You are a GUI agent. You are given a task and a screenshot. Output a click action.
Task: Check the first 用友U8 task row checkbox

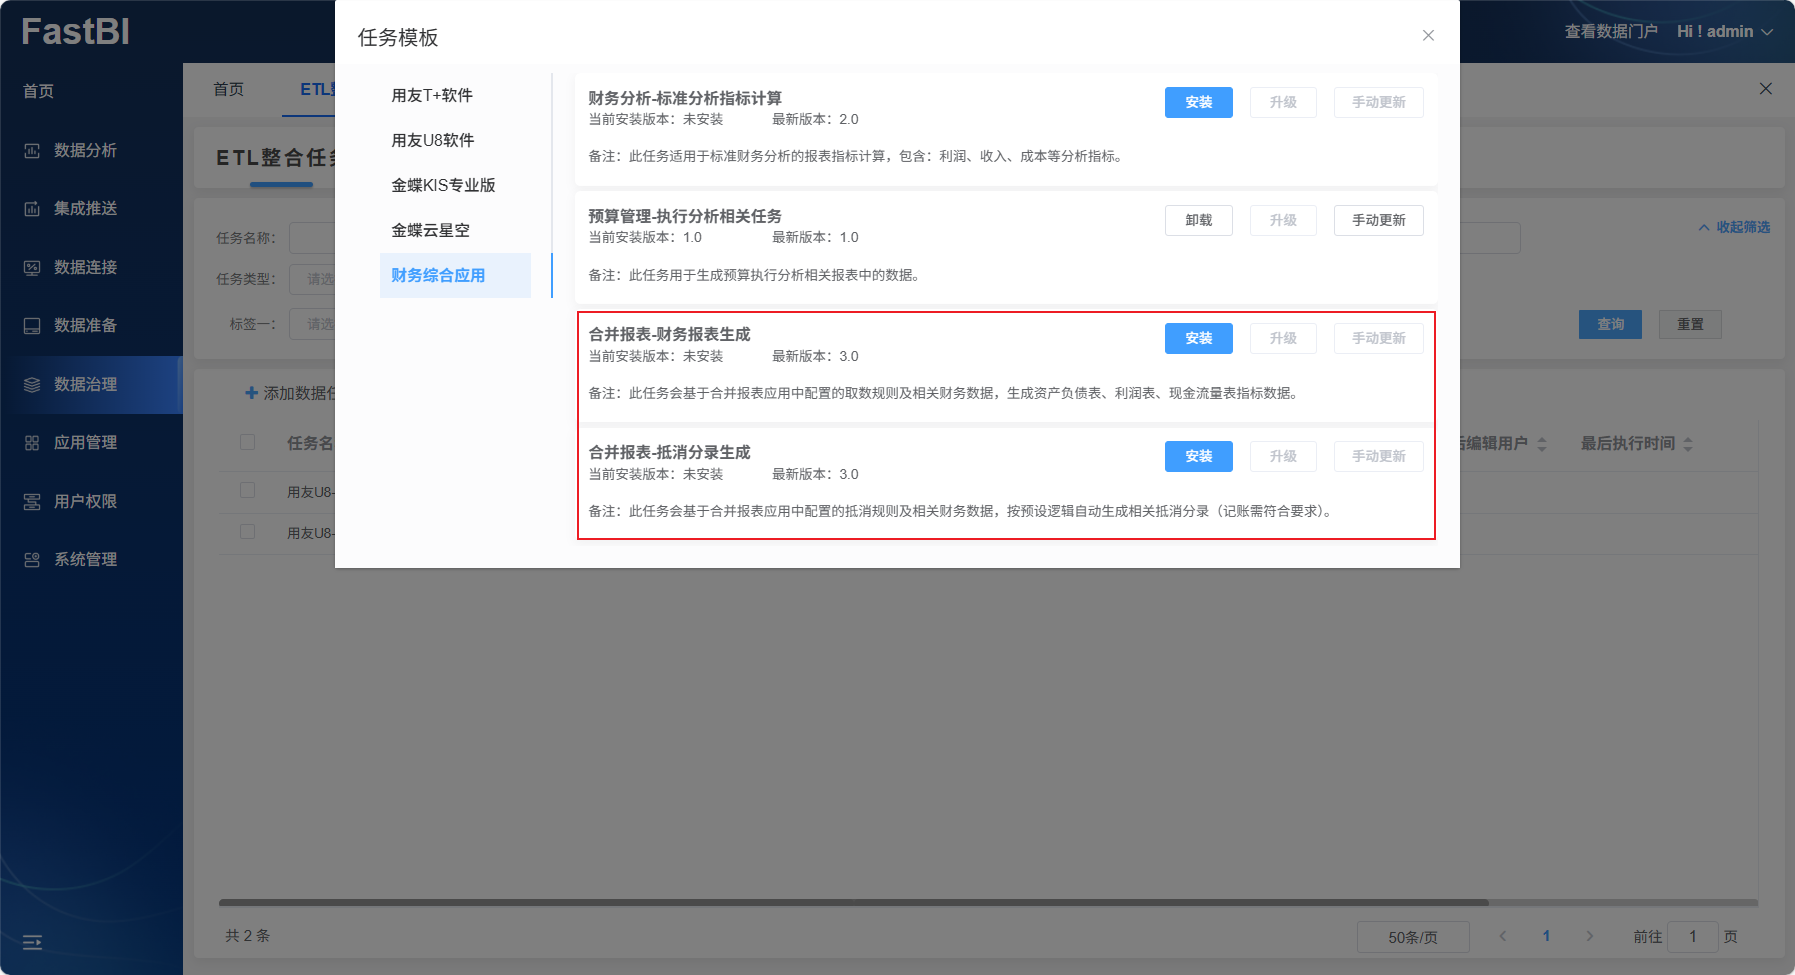(x=248, y=491)
